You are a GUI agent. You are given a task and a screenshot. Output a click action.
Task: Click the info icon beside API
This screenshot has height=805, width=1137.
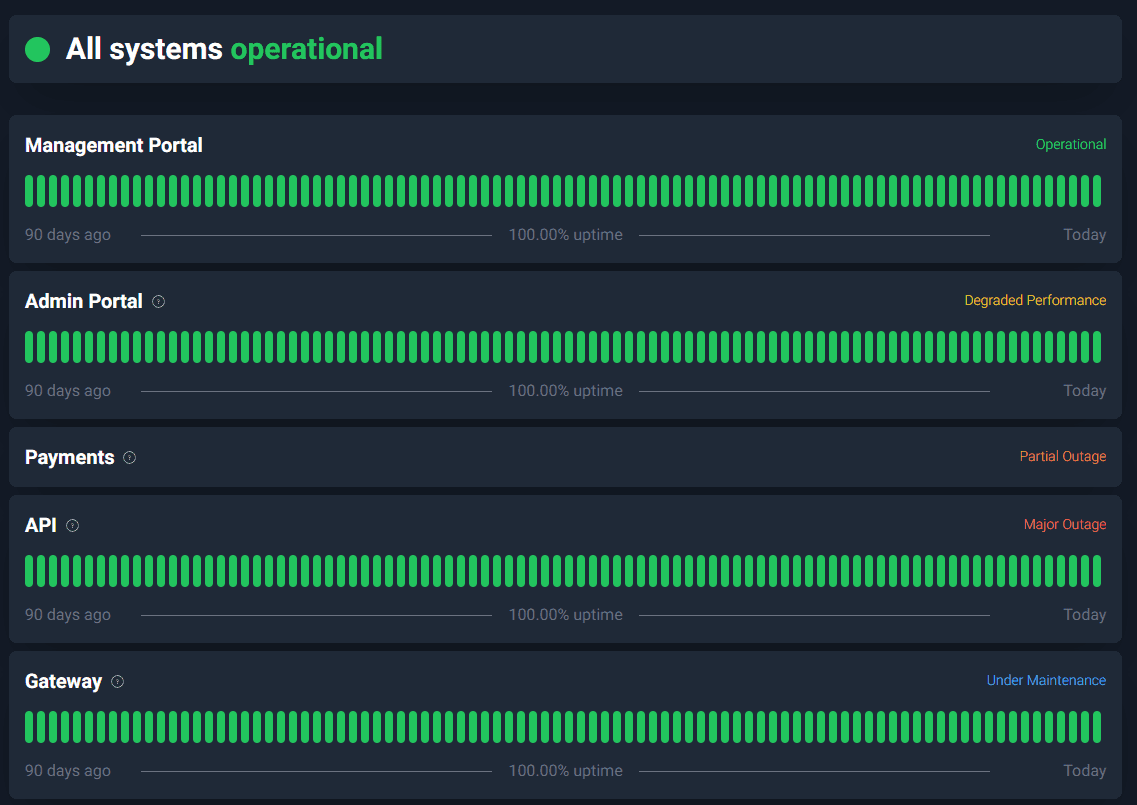tap(73, 525)
